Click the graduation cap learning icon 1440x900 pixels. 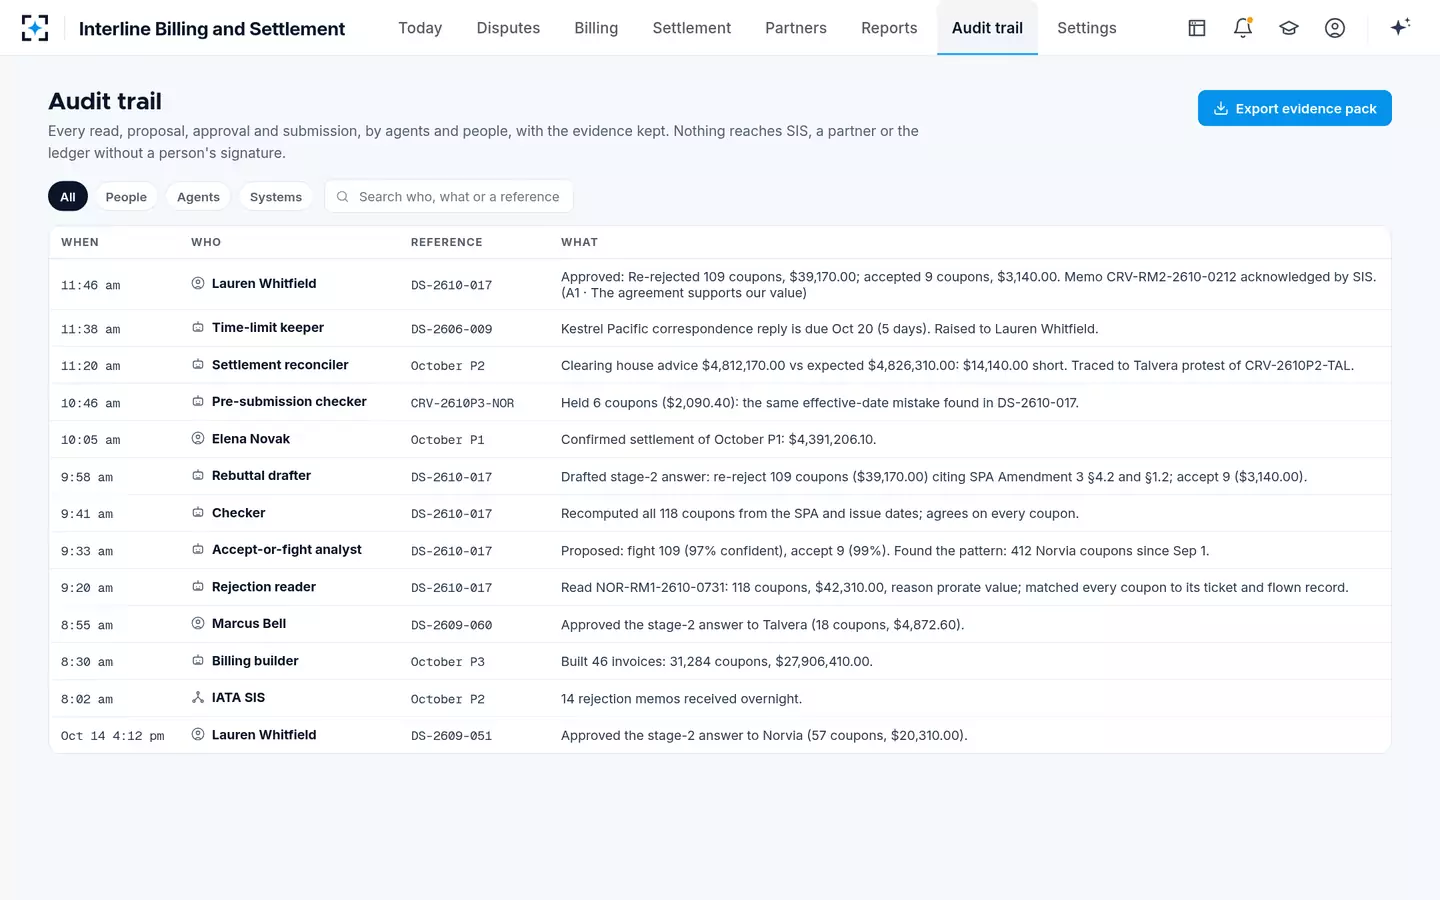pyautogui.click(x=1289, y=28)
